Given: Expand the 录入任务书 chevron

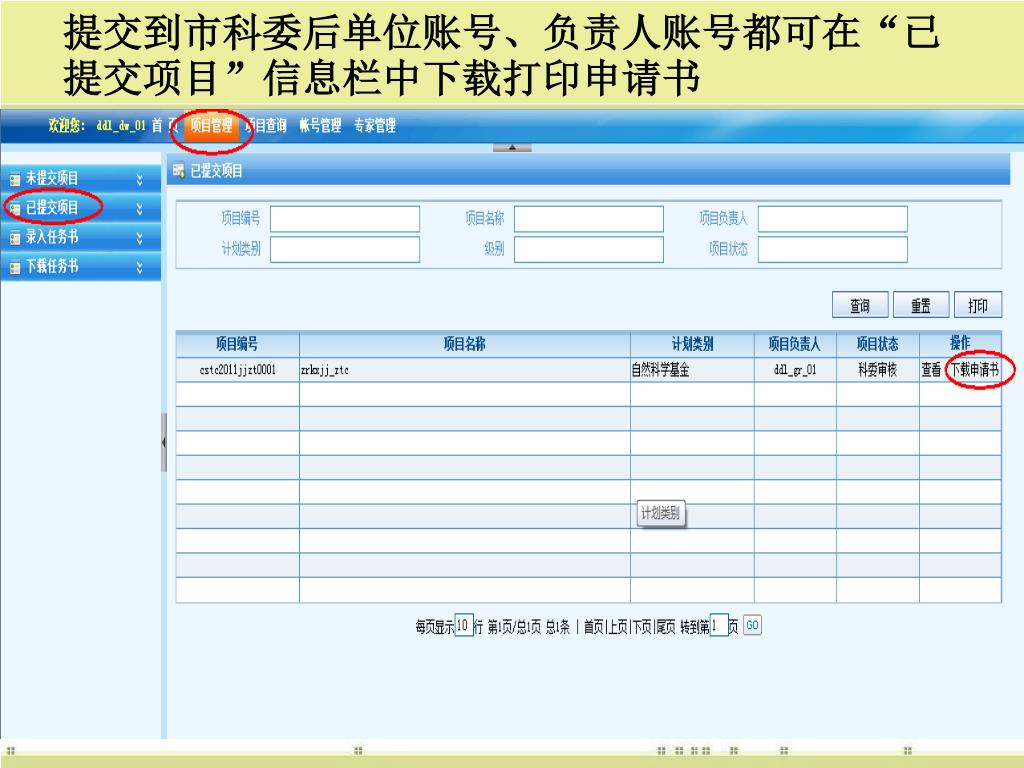Looking at the screenshot, I should [x=139, y=238].
